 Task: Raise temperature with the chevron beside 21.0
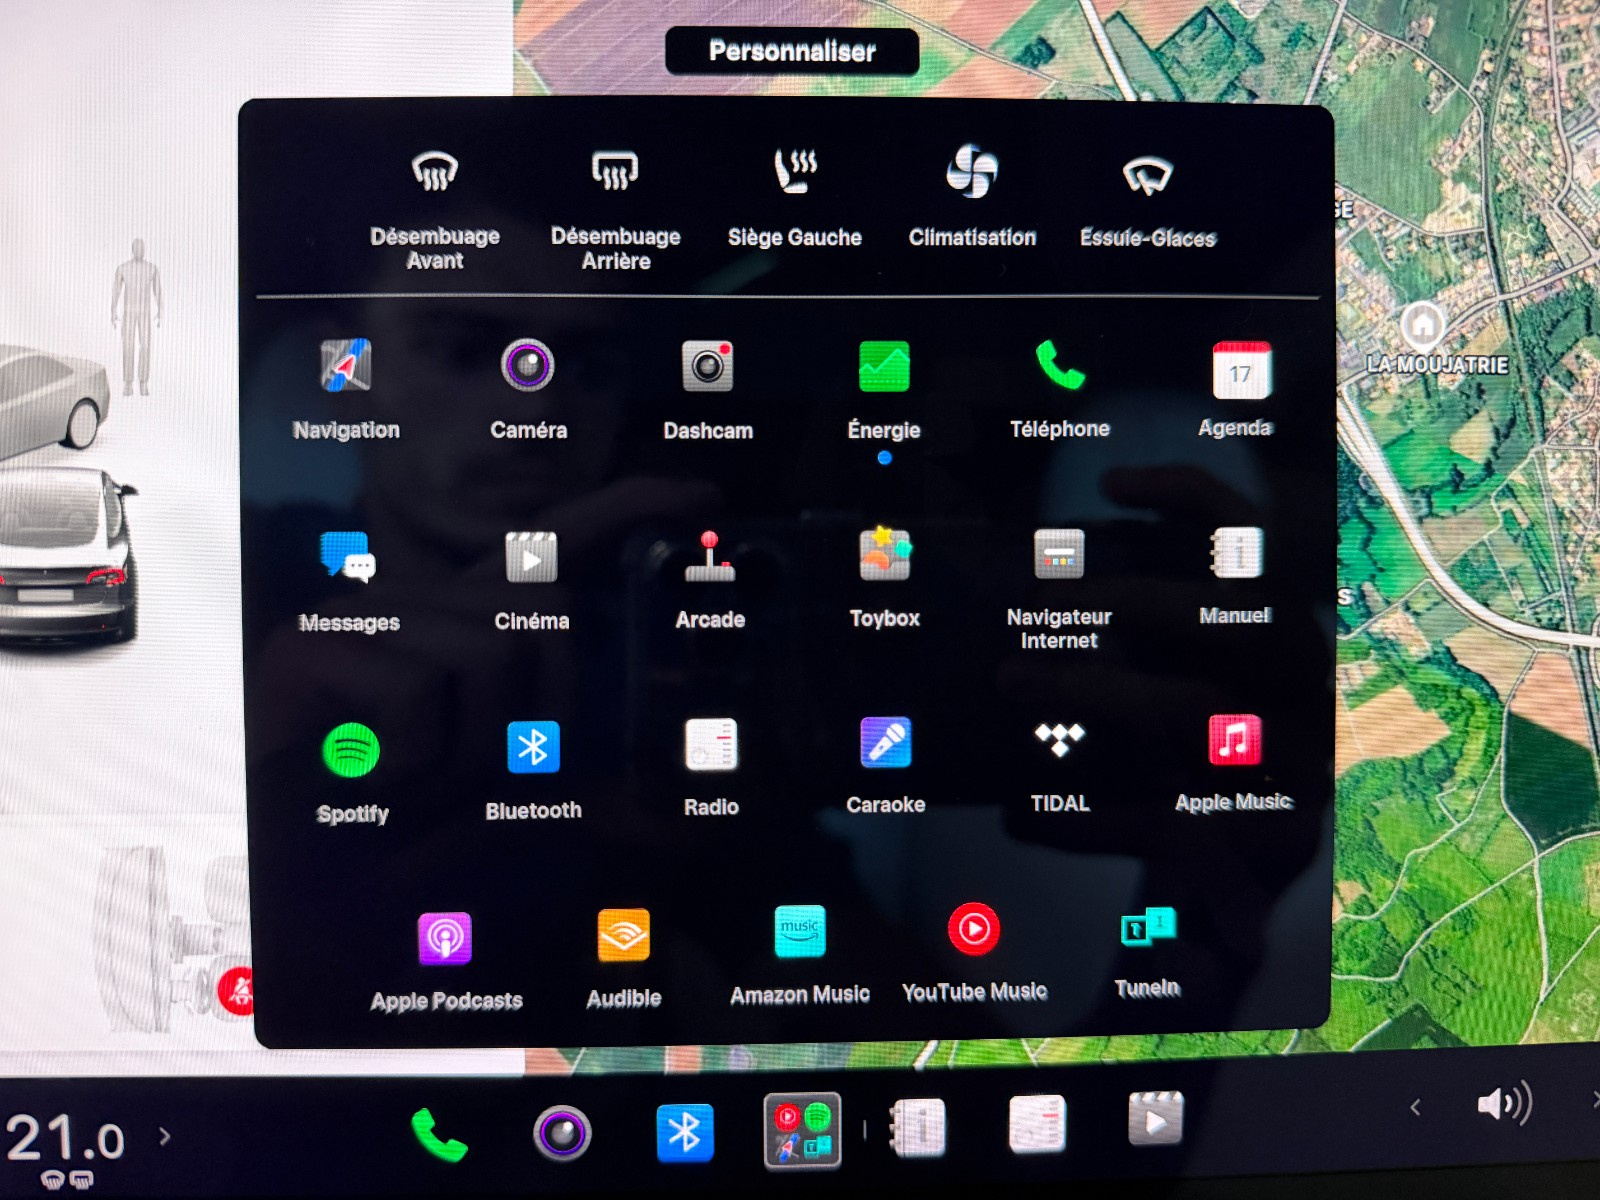(165, 1136)
